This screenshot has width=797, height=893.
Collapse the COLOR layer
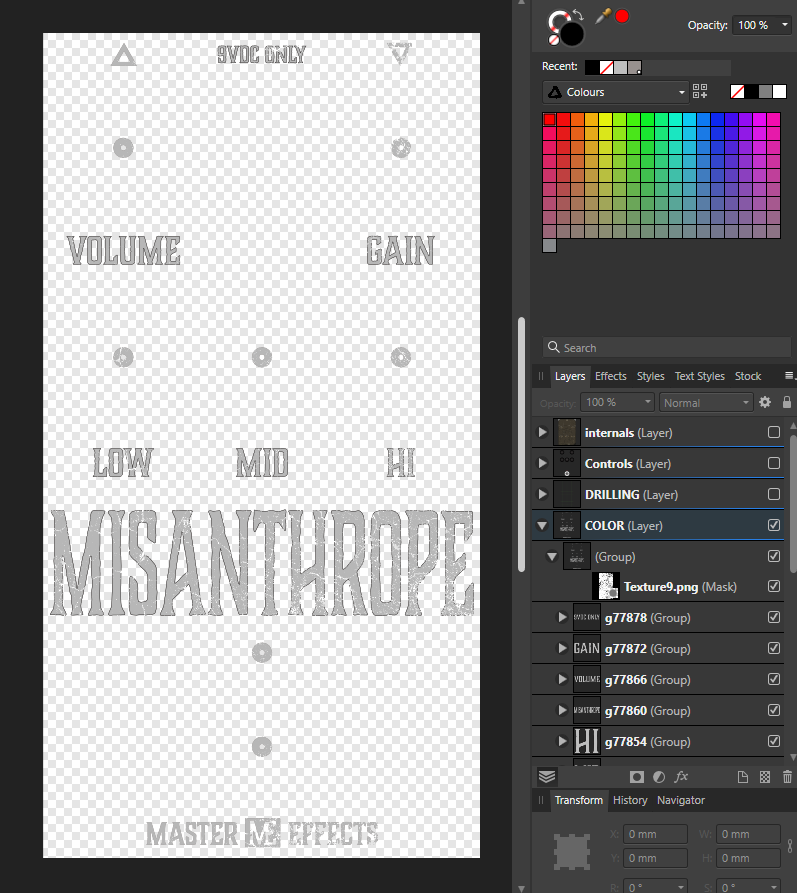click(x=543, y=525)
